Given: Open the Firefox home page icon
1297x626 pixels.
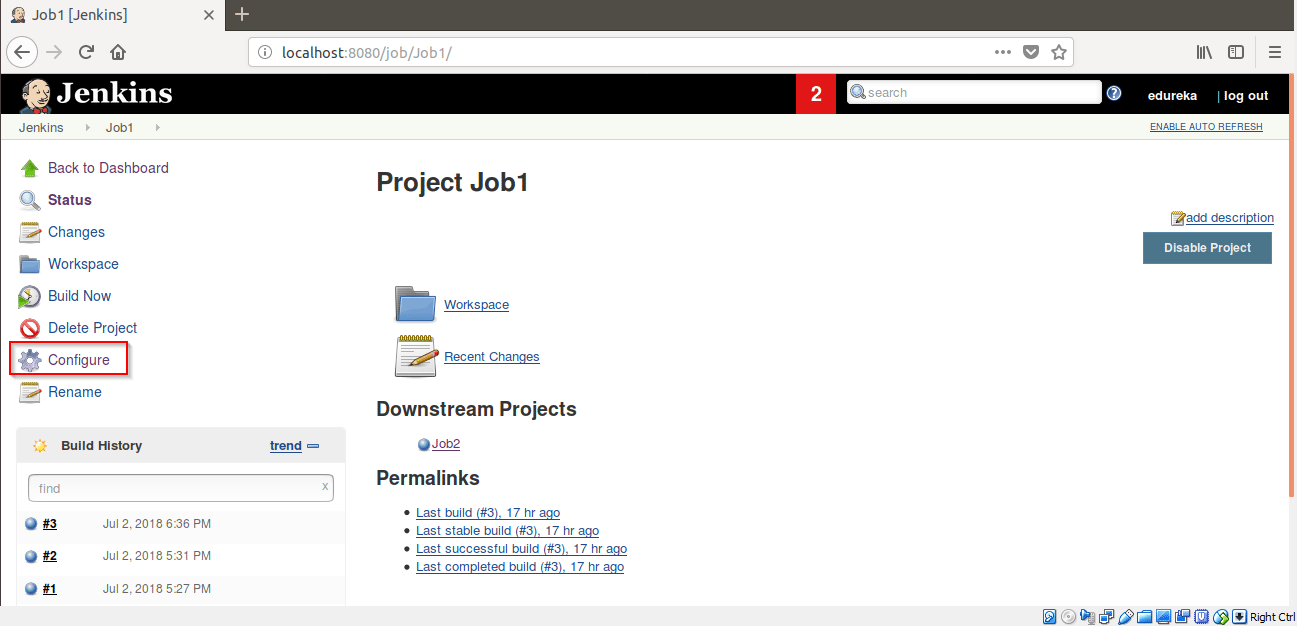Looking at the screenshot, I should coord(117,51).
